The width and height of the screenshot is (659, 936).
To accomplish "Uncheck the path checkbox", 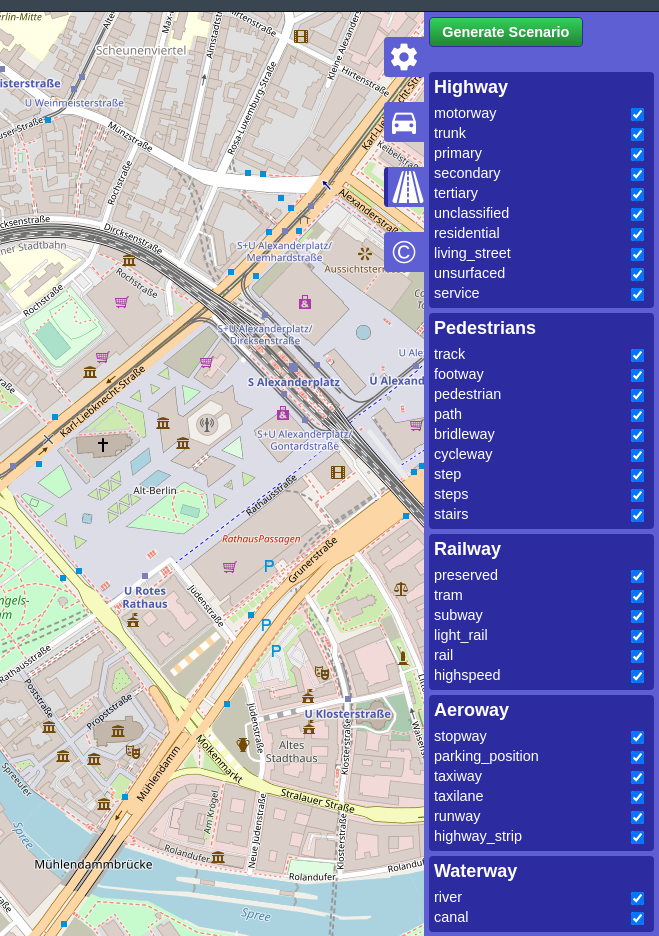I will 638,415.
